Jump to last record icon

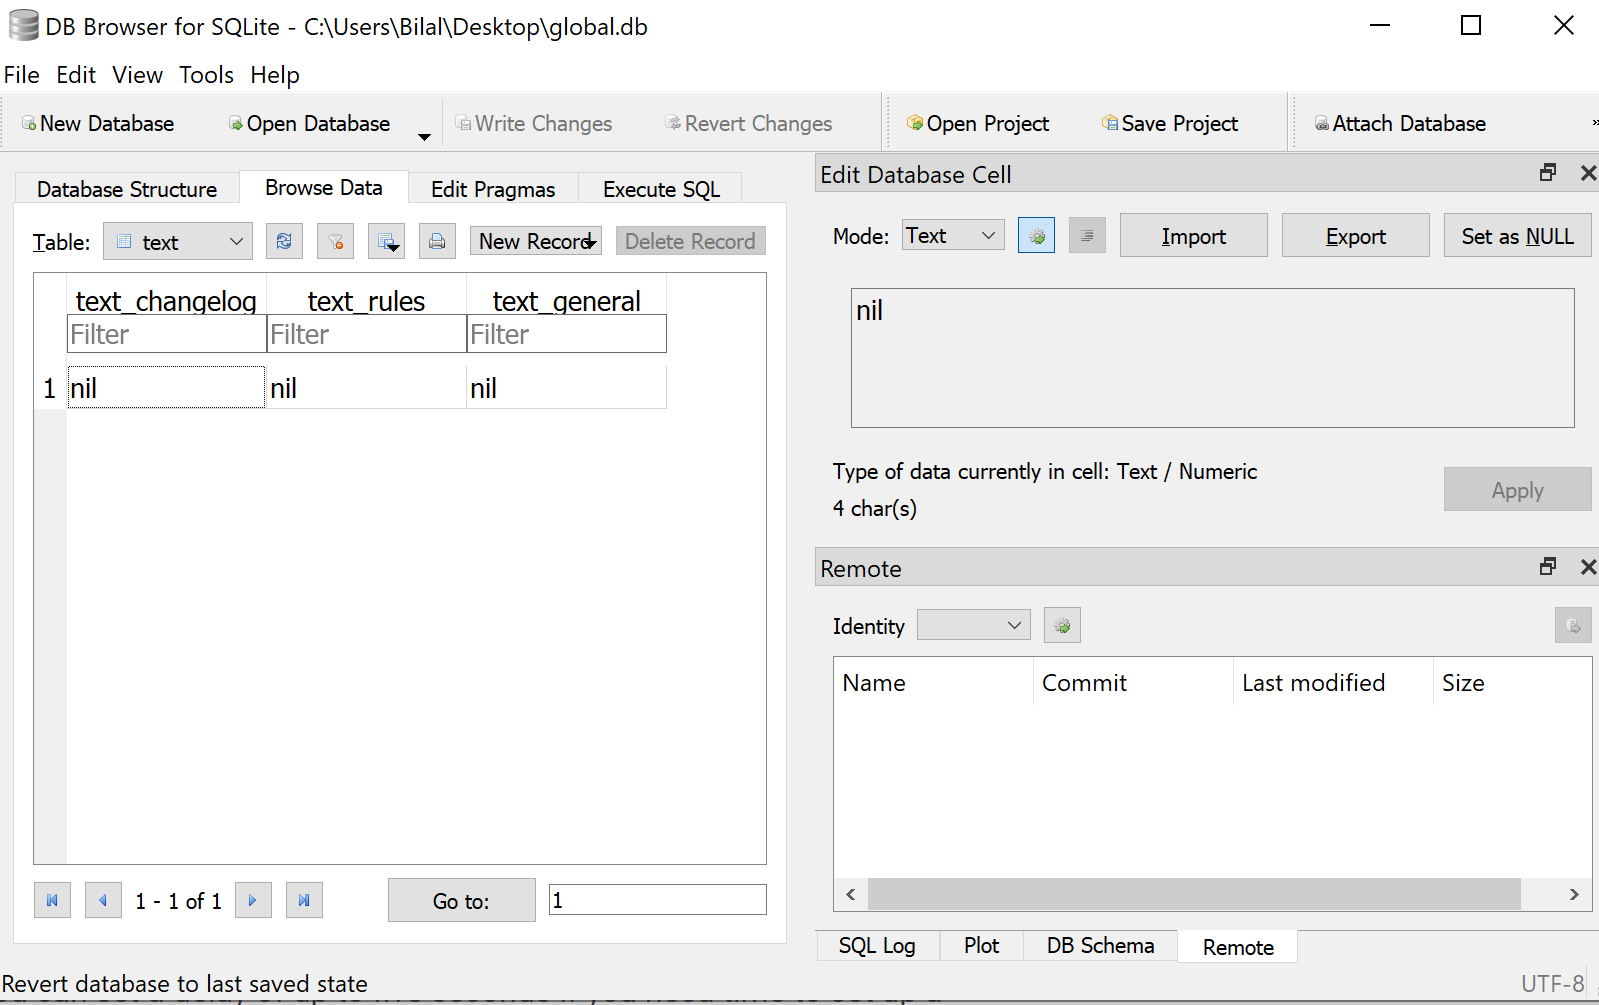304,900
